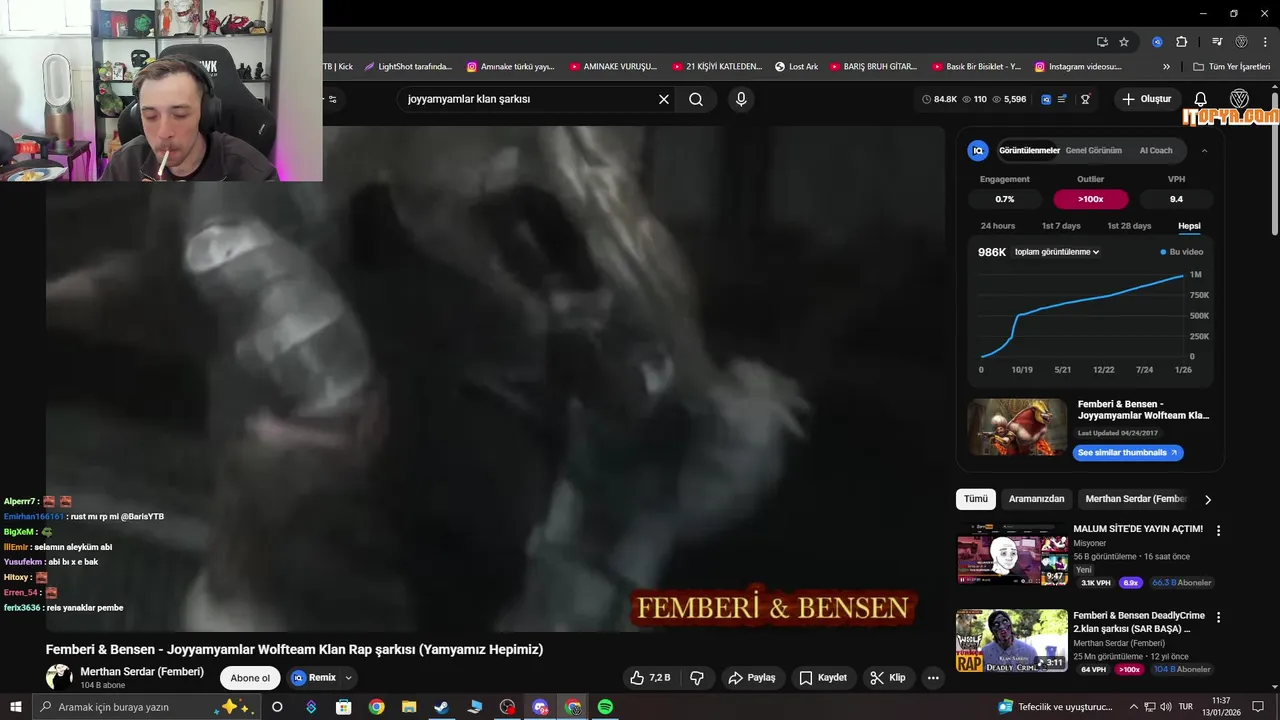1280x720 pixels.
Task: Open Microsoft Store from the taskbar
Action: coord(344,707)
